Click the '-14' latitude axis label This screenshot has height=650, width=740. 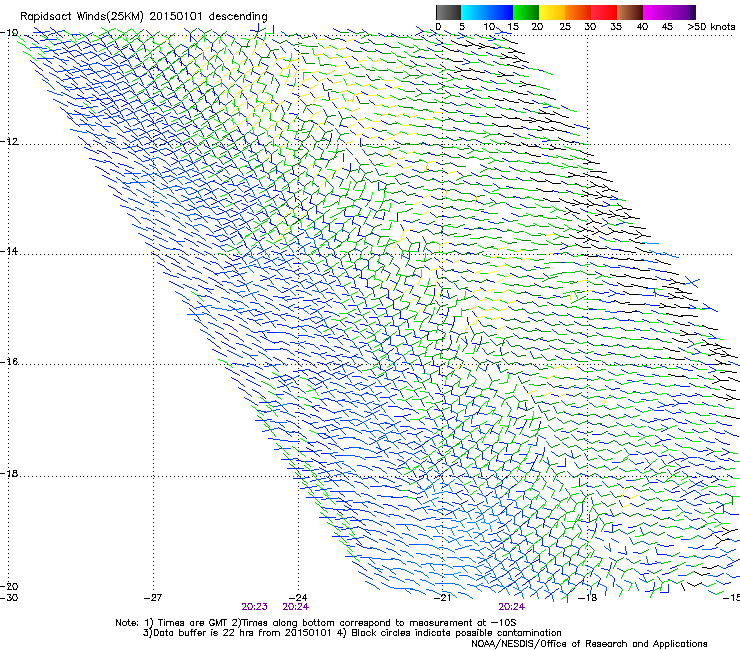(9, 251)
